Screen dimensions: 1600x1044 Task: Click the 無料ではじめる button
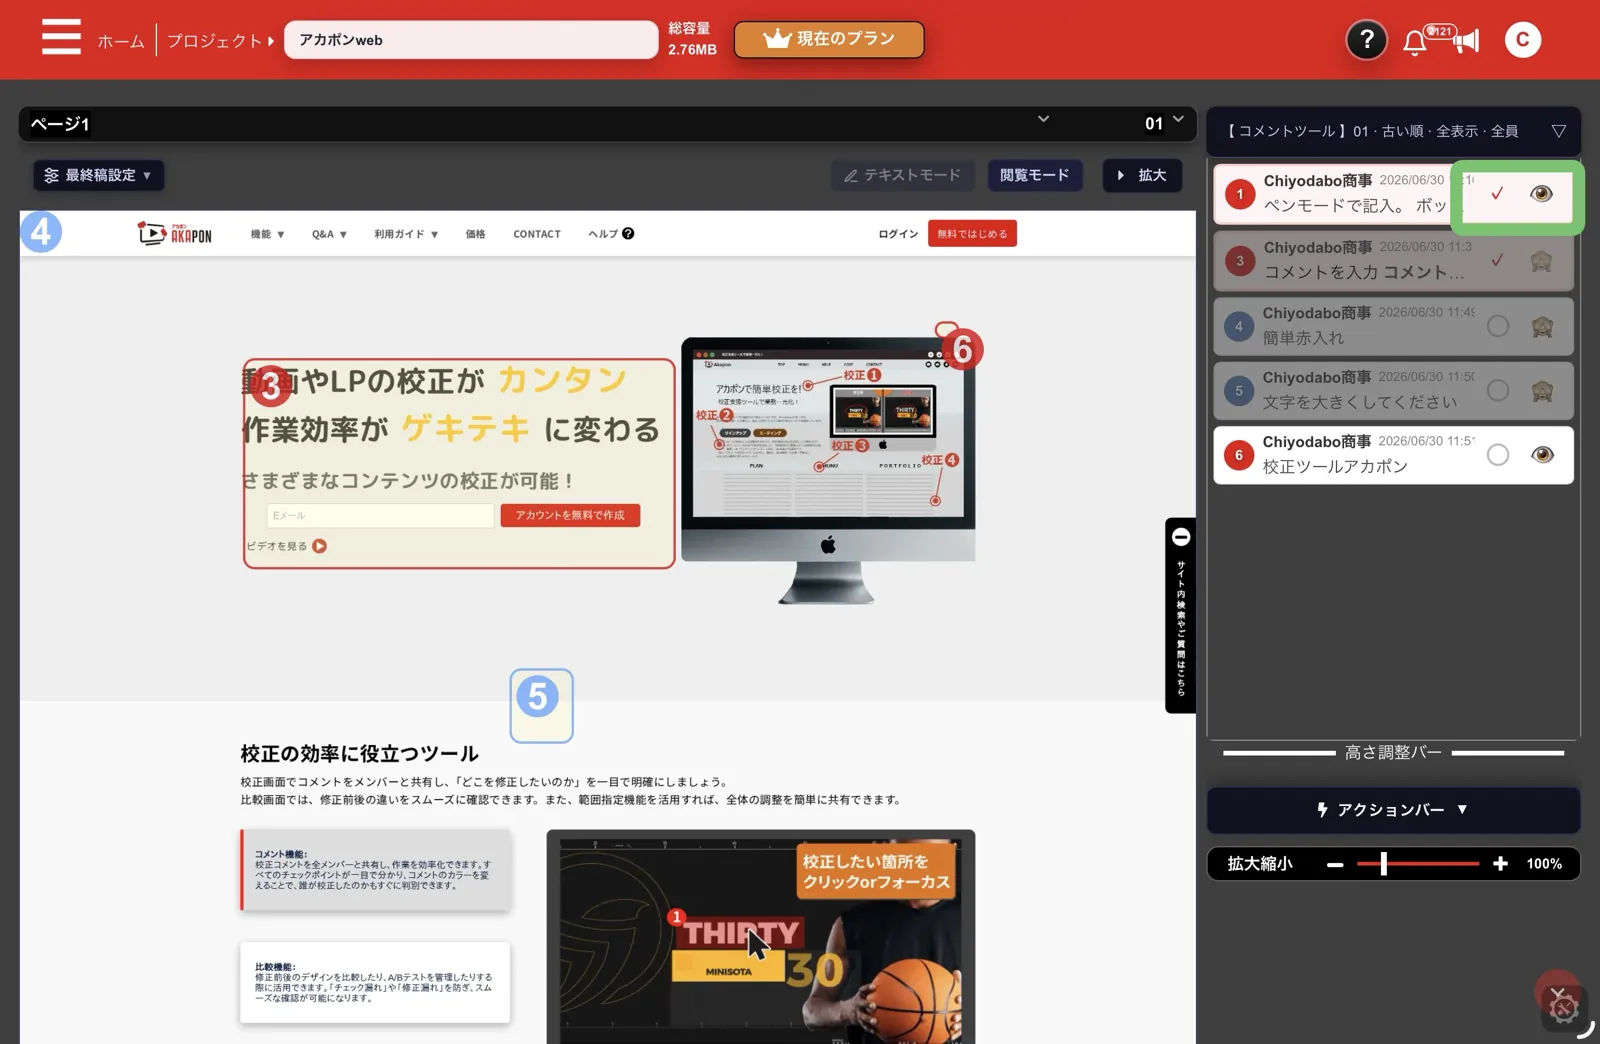point(972,234)
